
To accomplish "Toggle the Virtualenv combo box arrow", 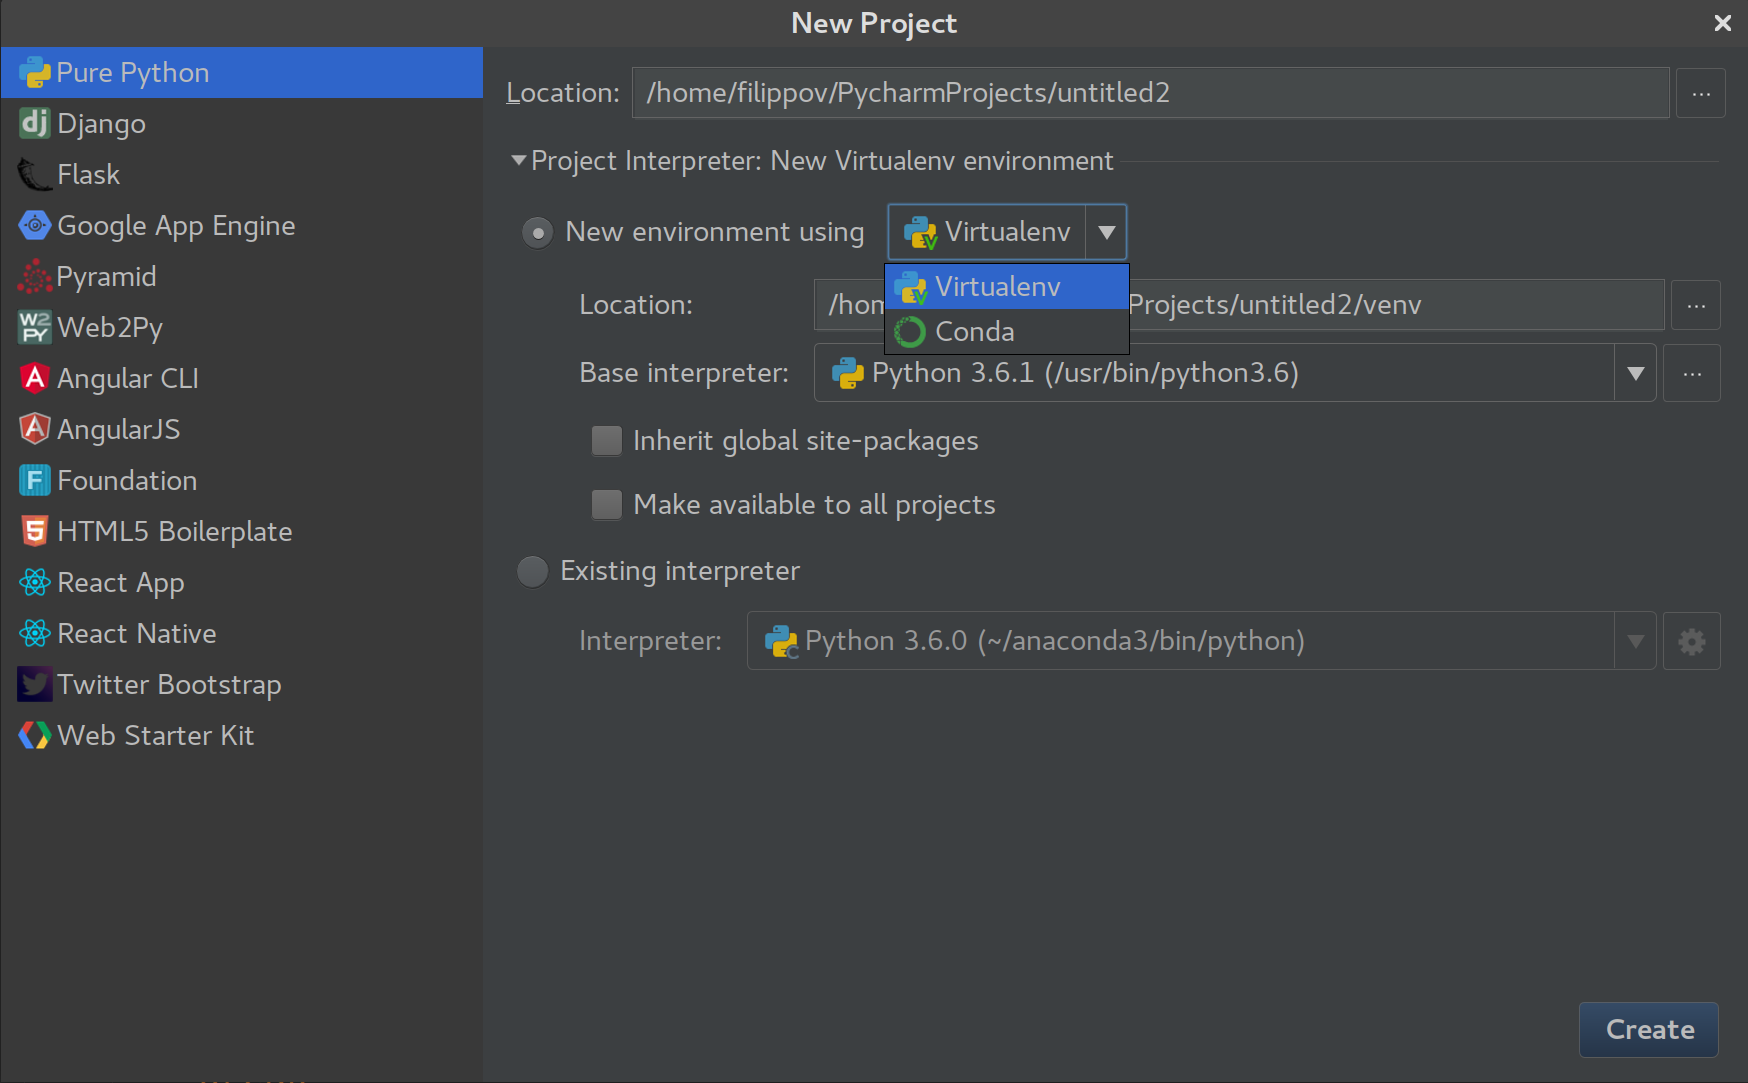I will point(1106,233).
